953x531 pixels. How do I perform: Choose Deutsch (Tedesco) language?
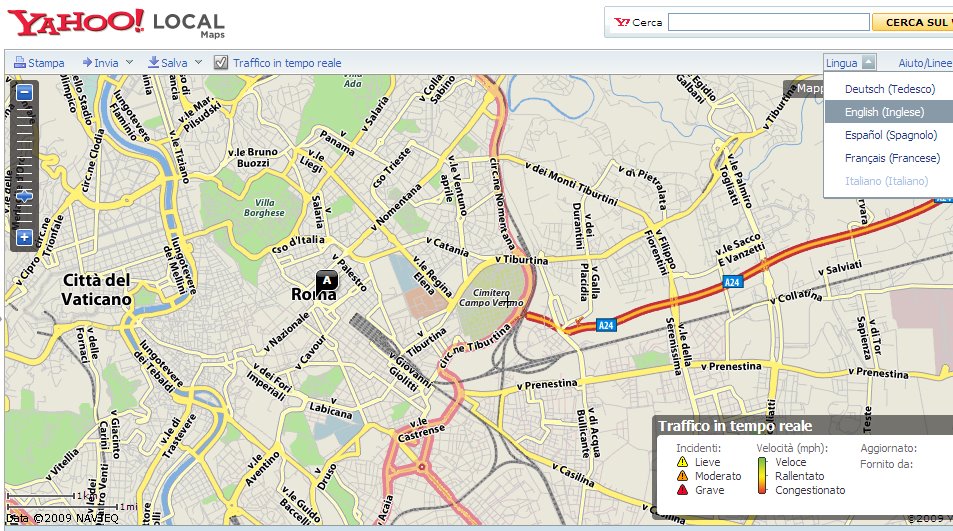point(890,89)
